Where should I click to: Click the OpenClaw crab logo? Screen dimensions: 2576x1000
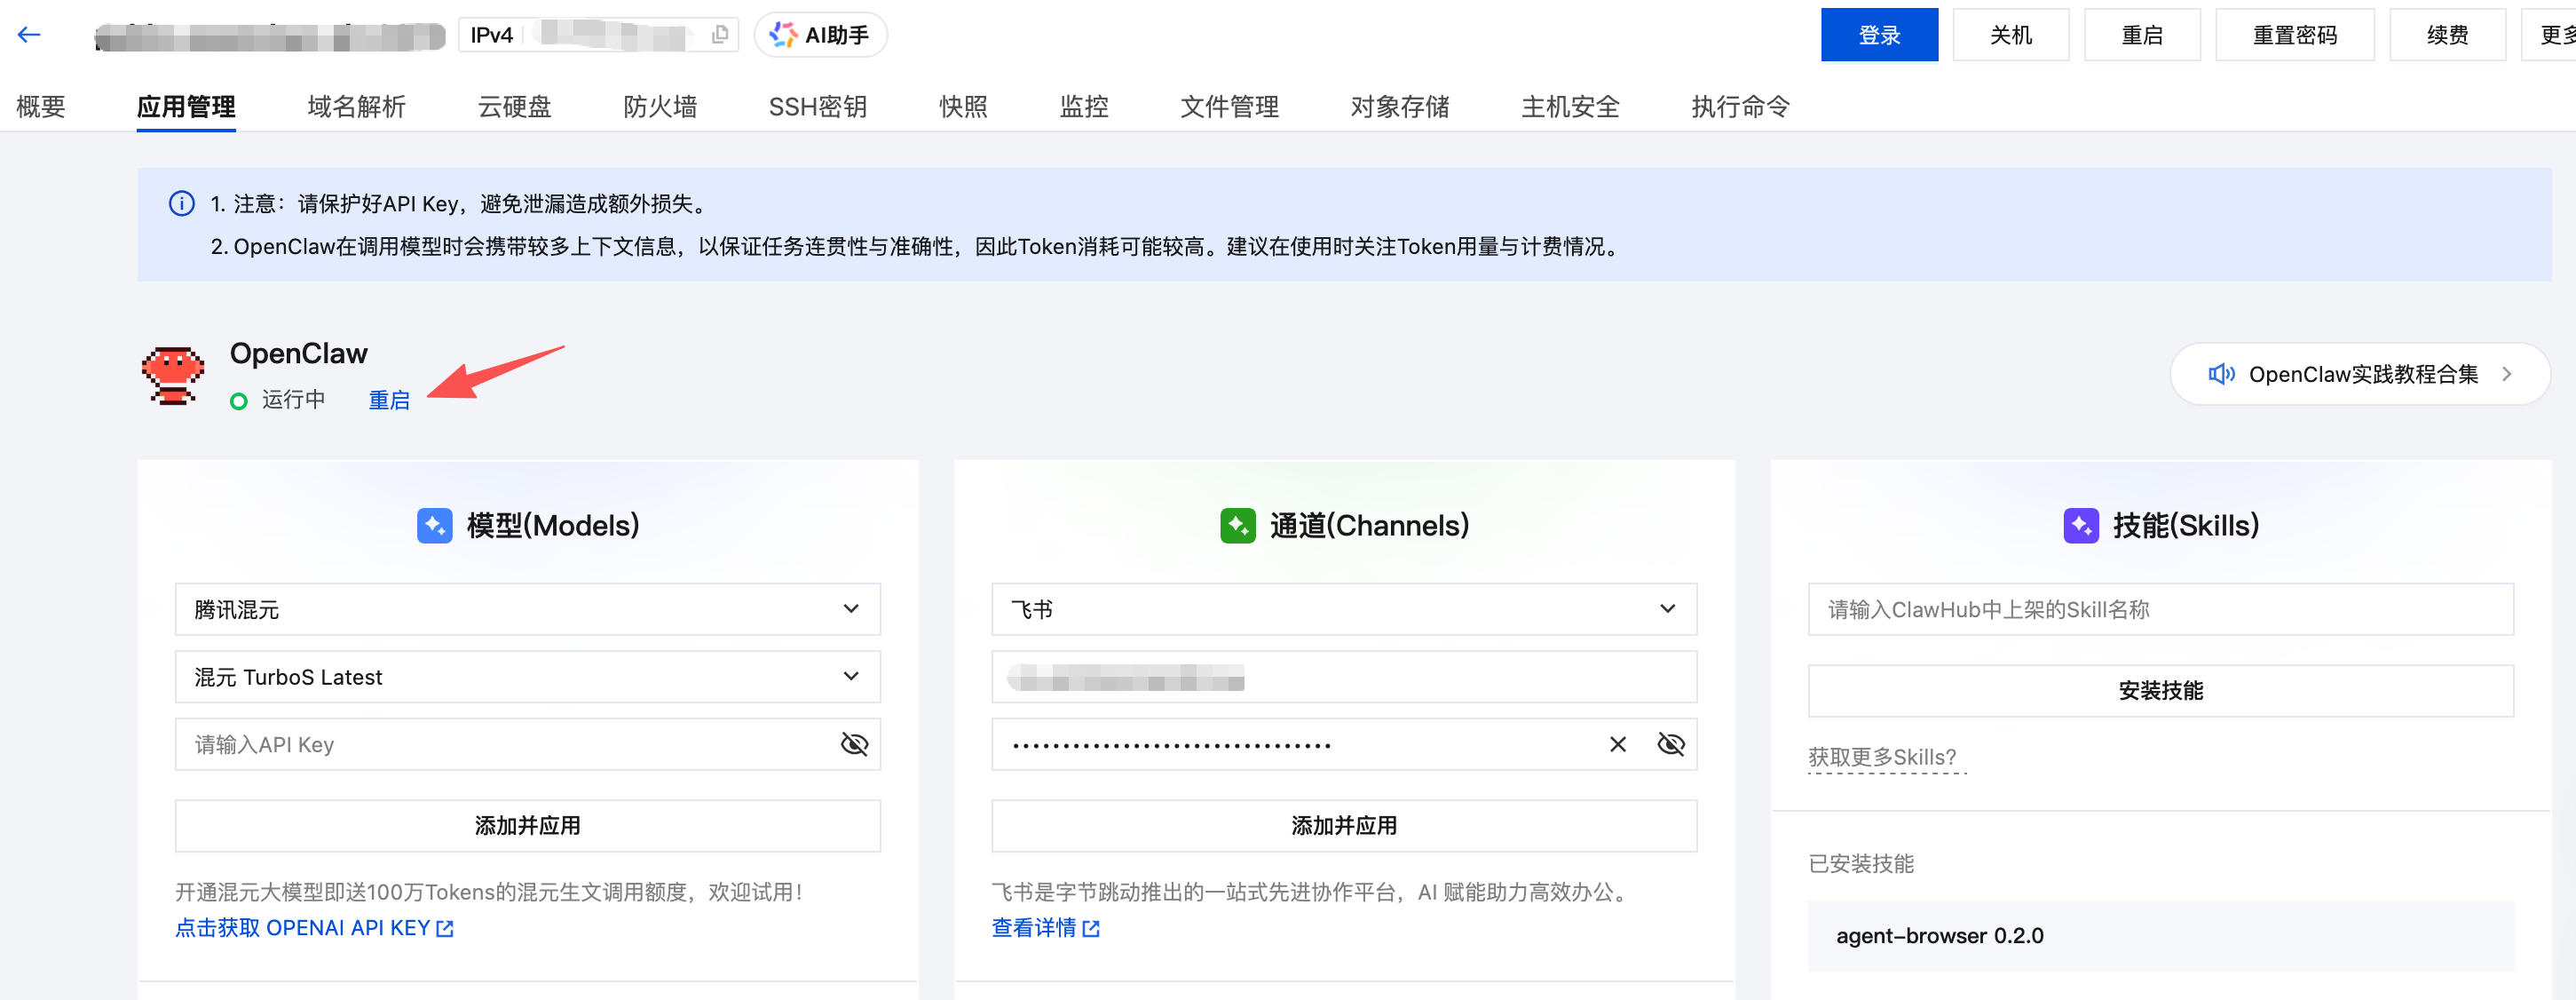172,374
